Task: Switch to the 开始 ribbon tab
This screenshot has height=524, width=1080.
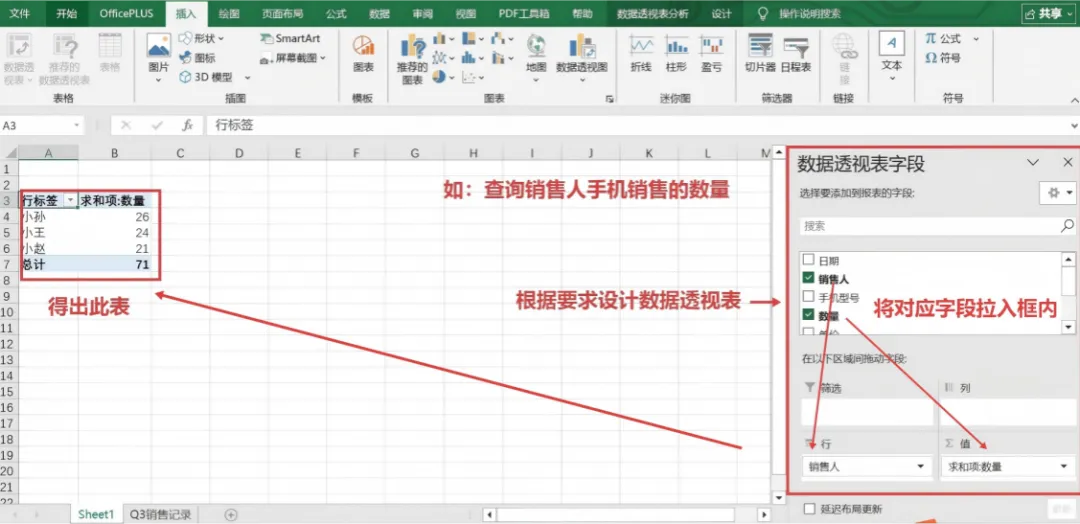Action: (x=66, y=13)
